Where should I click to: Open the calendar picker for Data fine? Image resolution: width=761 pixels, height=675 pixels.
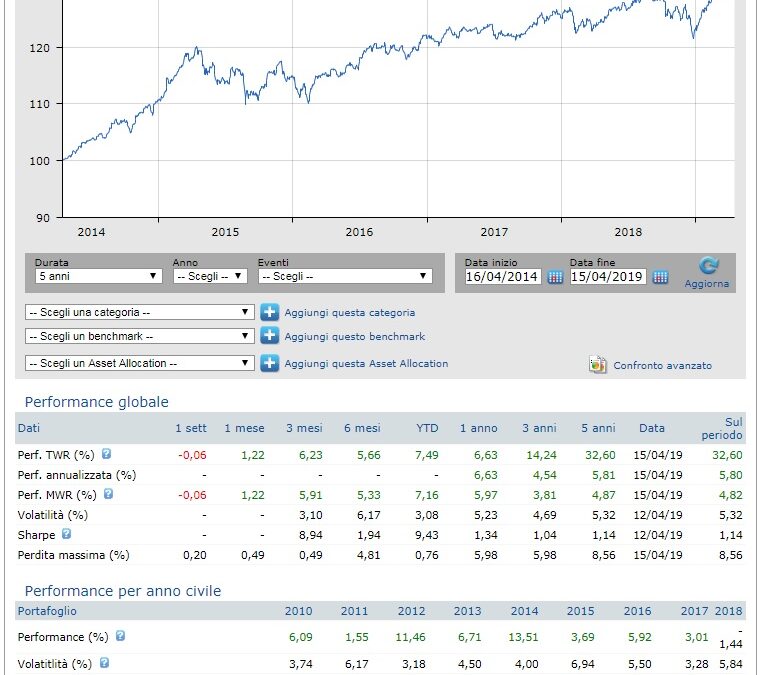click(660, 278)
